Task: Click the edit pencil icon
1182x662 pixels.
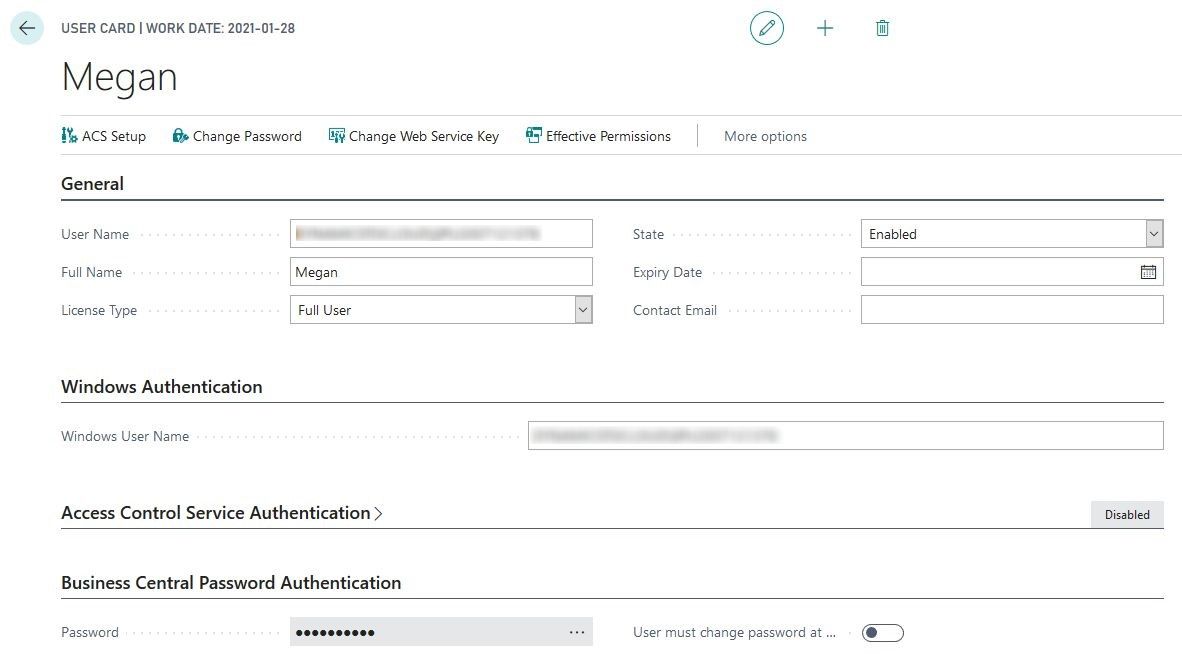Action: tap(766, 28)
